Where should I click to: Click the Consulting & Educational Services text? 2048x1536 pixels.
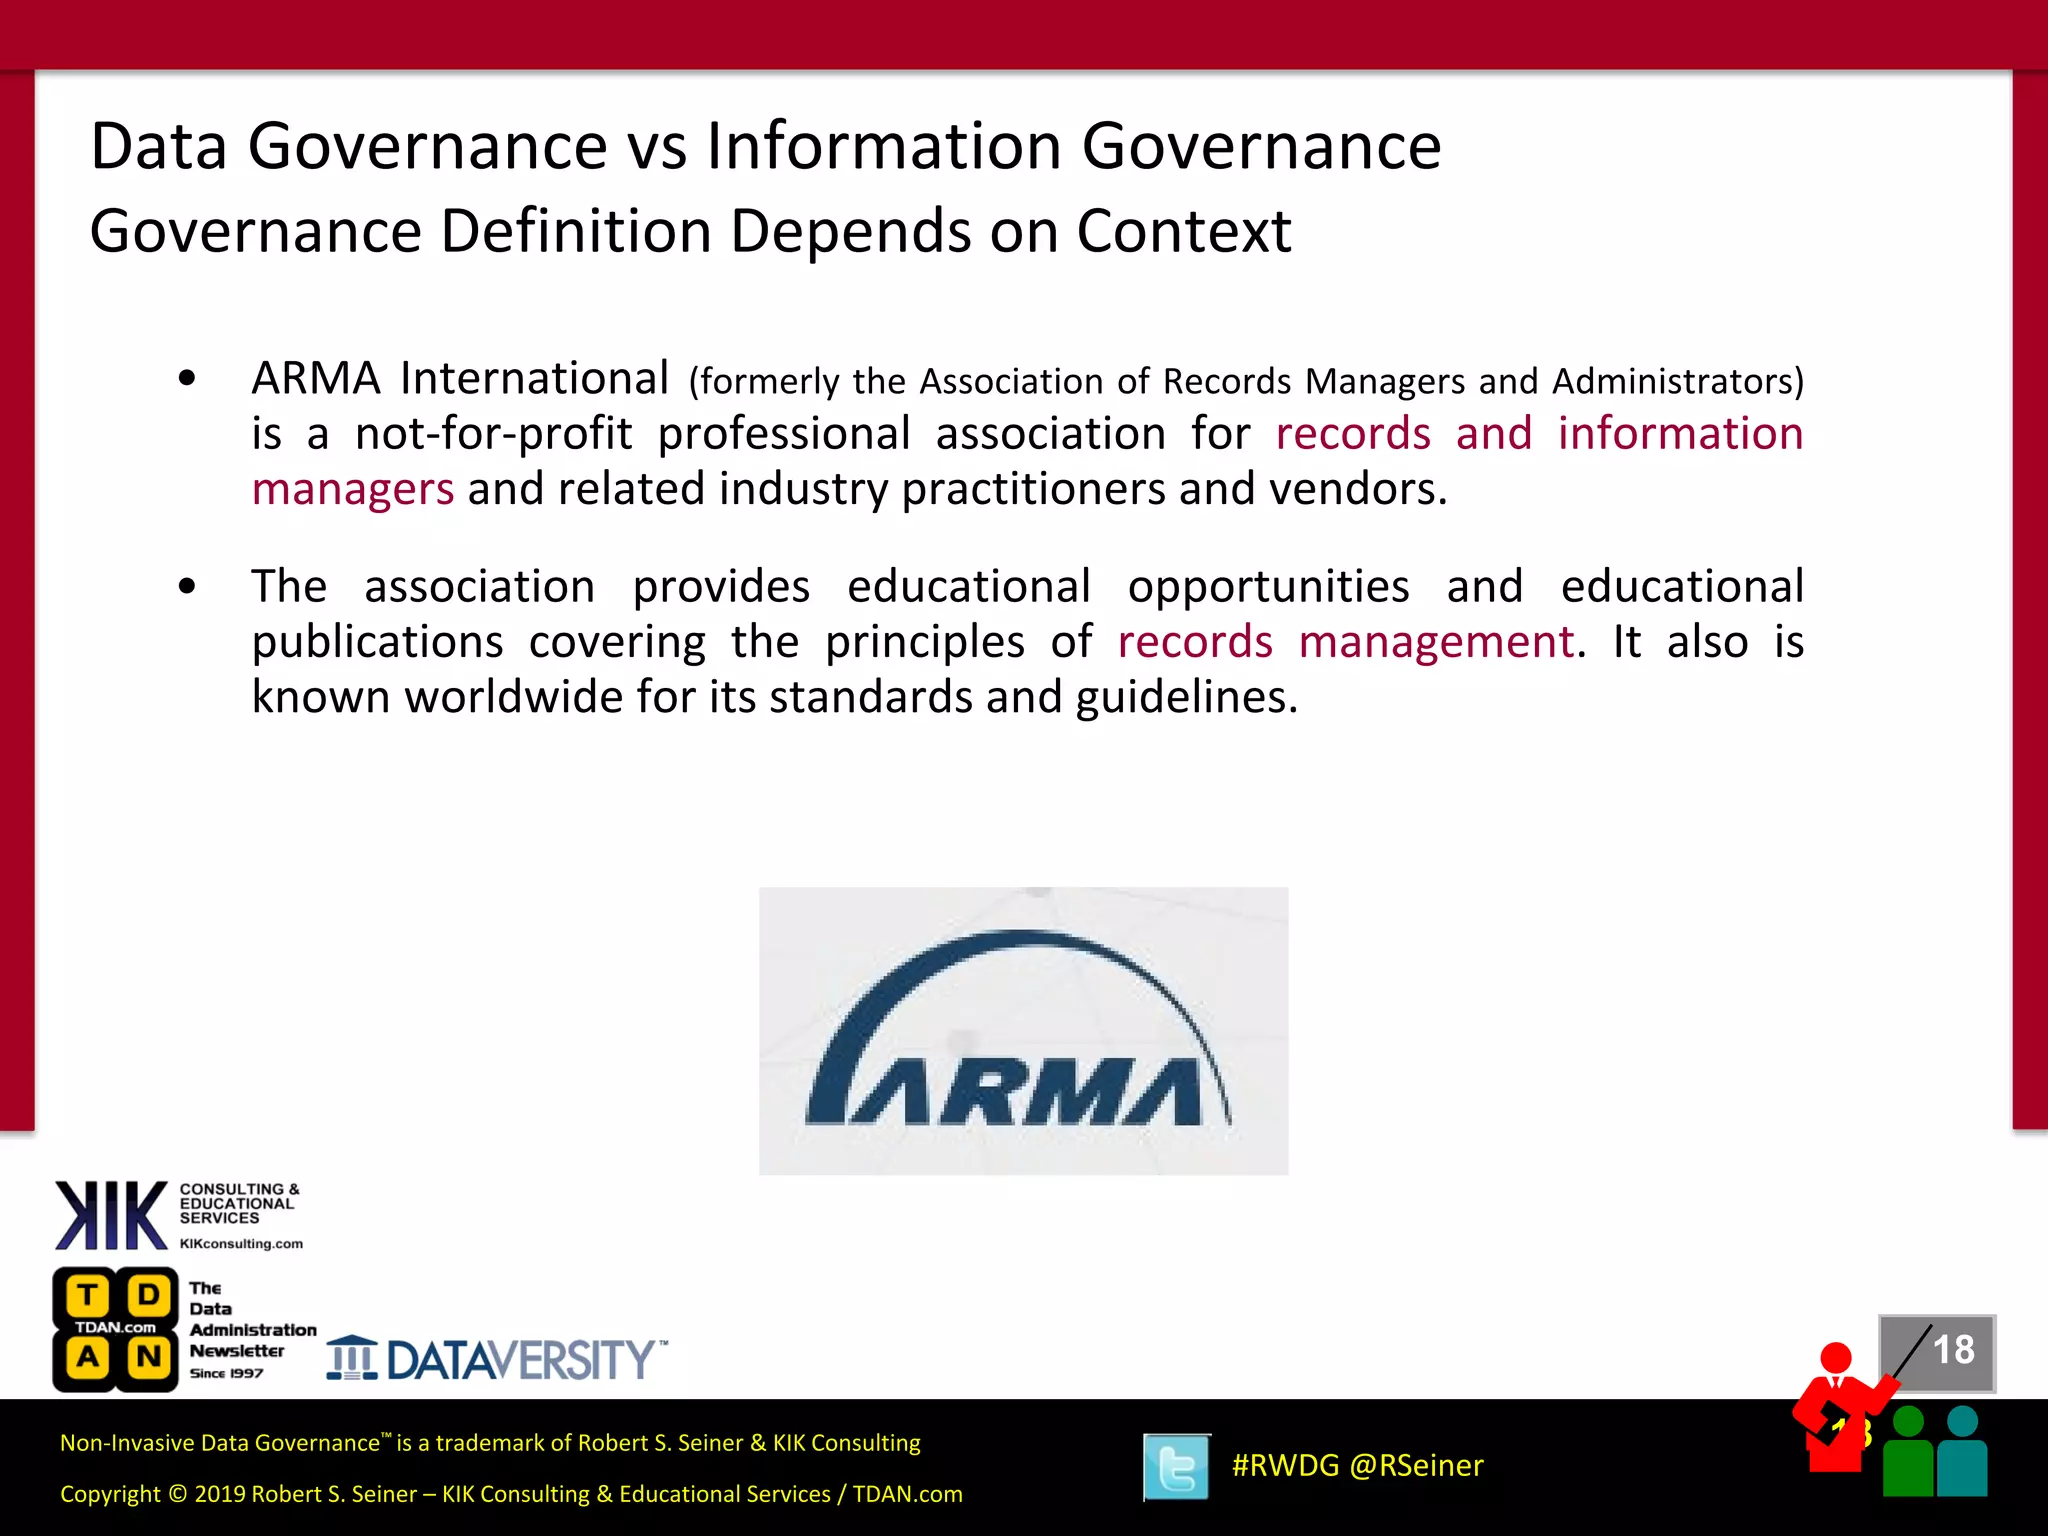pos(239,1204)
